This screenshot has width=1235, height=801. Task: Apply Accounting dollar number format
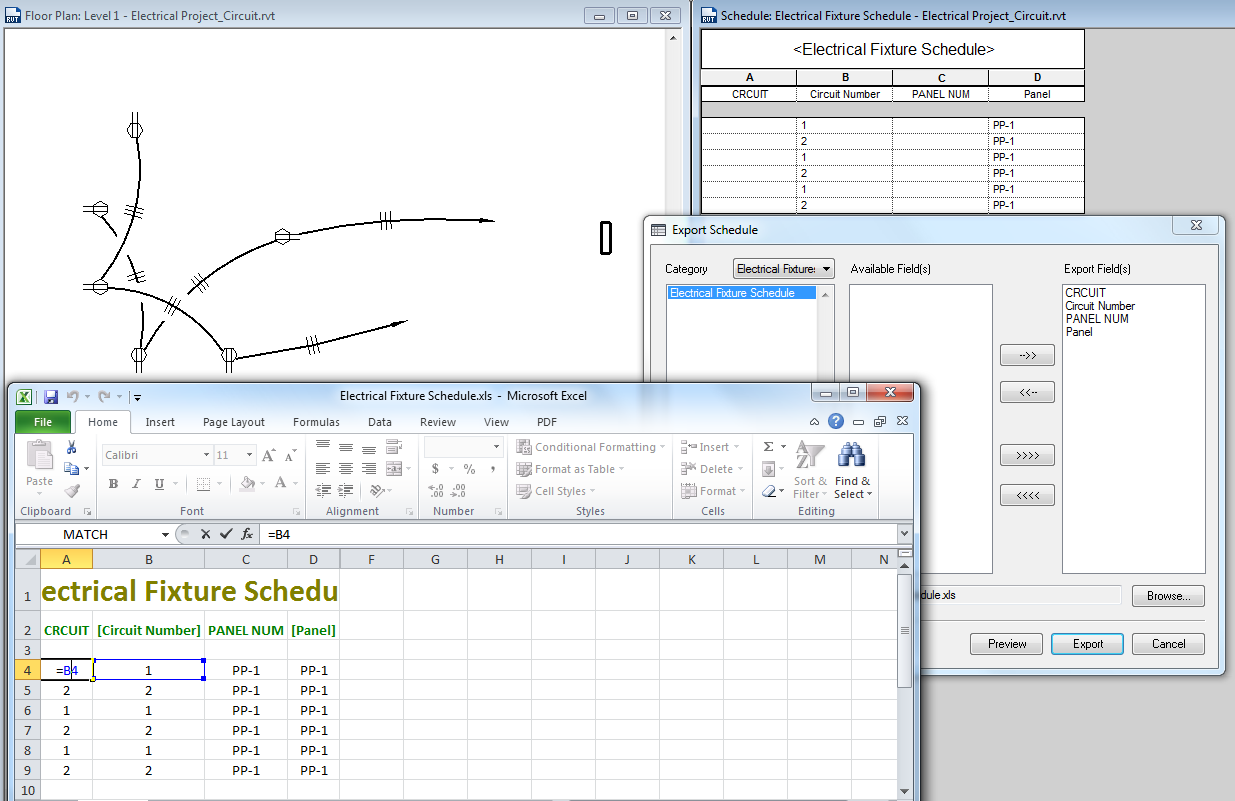pos(435,468)
